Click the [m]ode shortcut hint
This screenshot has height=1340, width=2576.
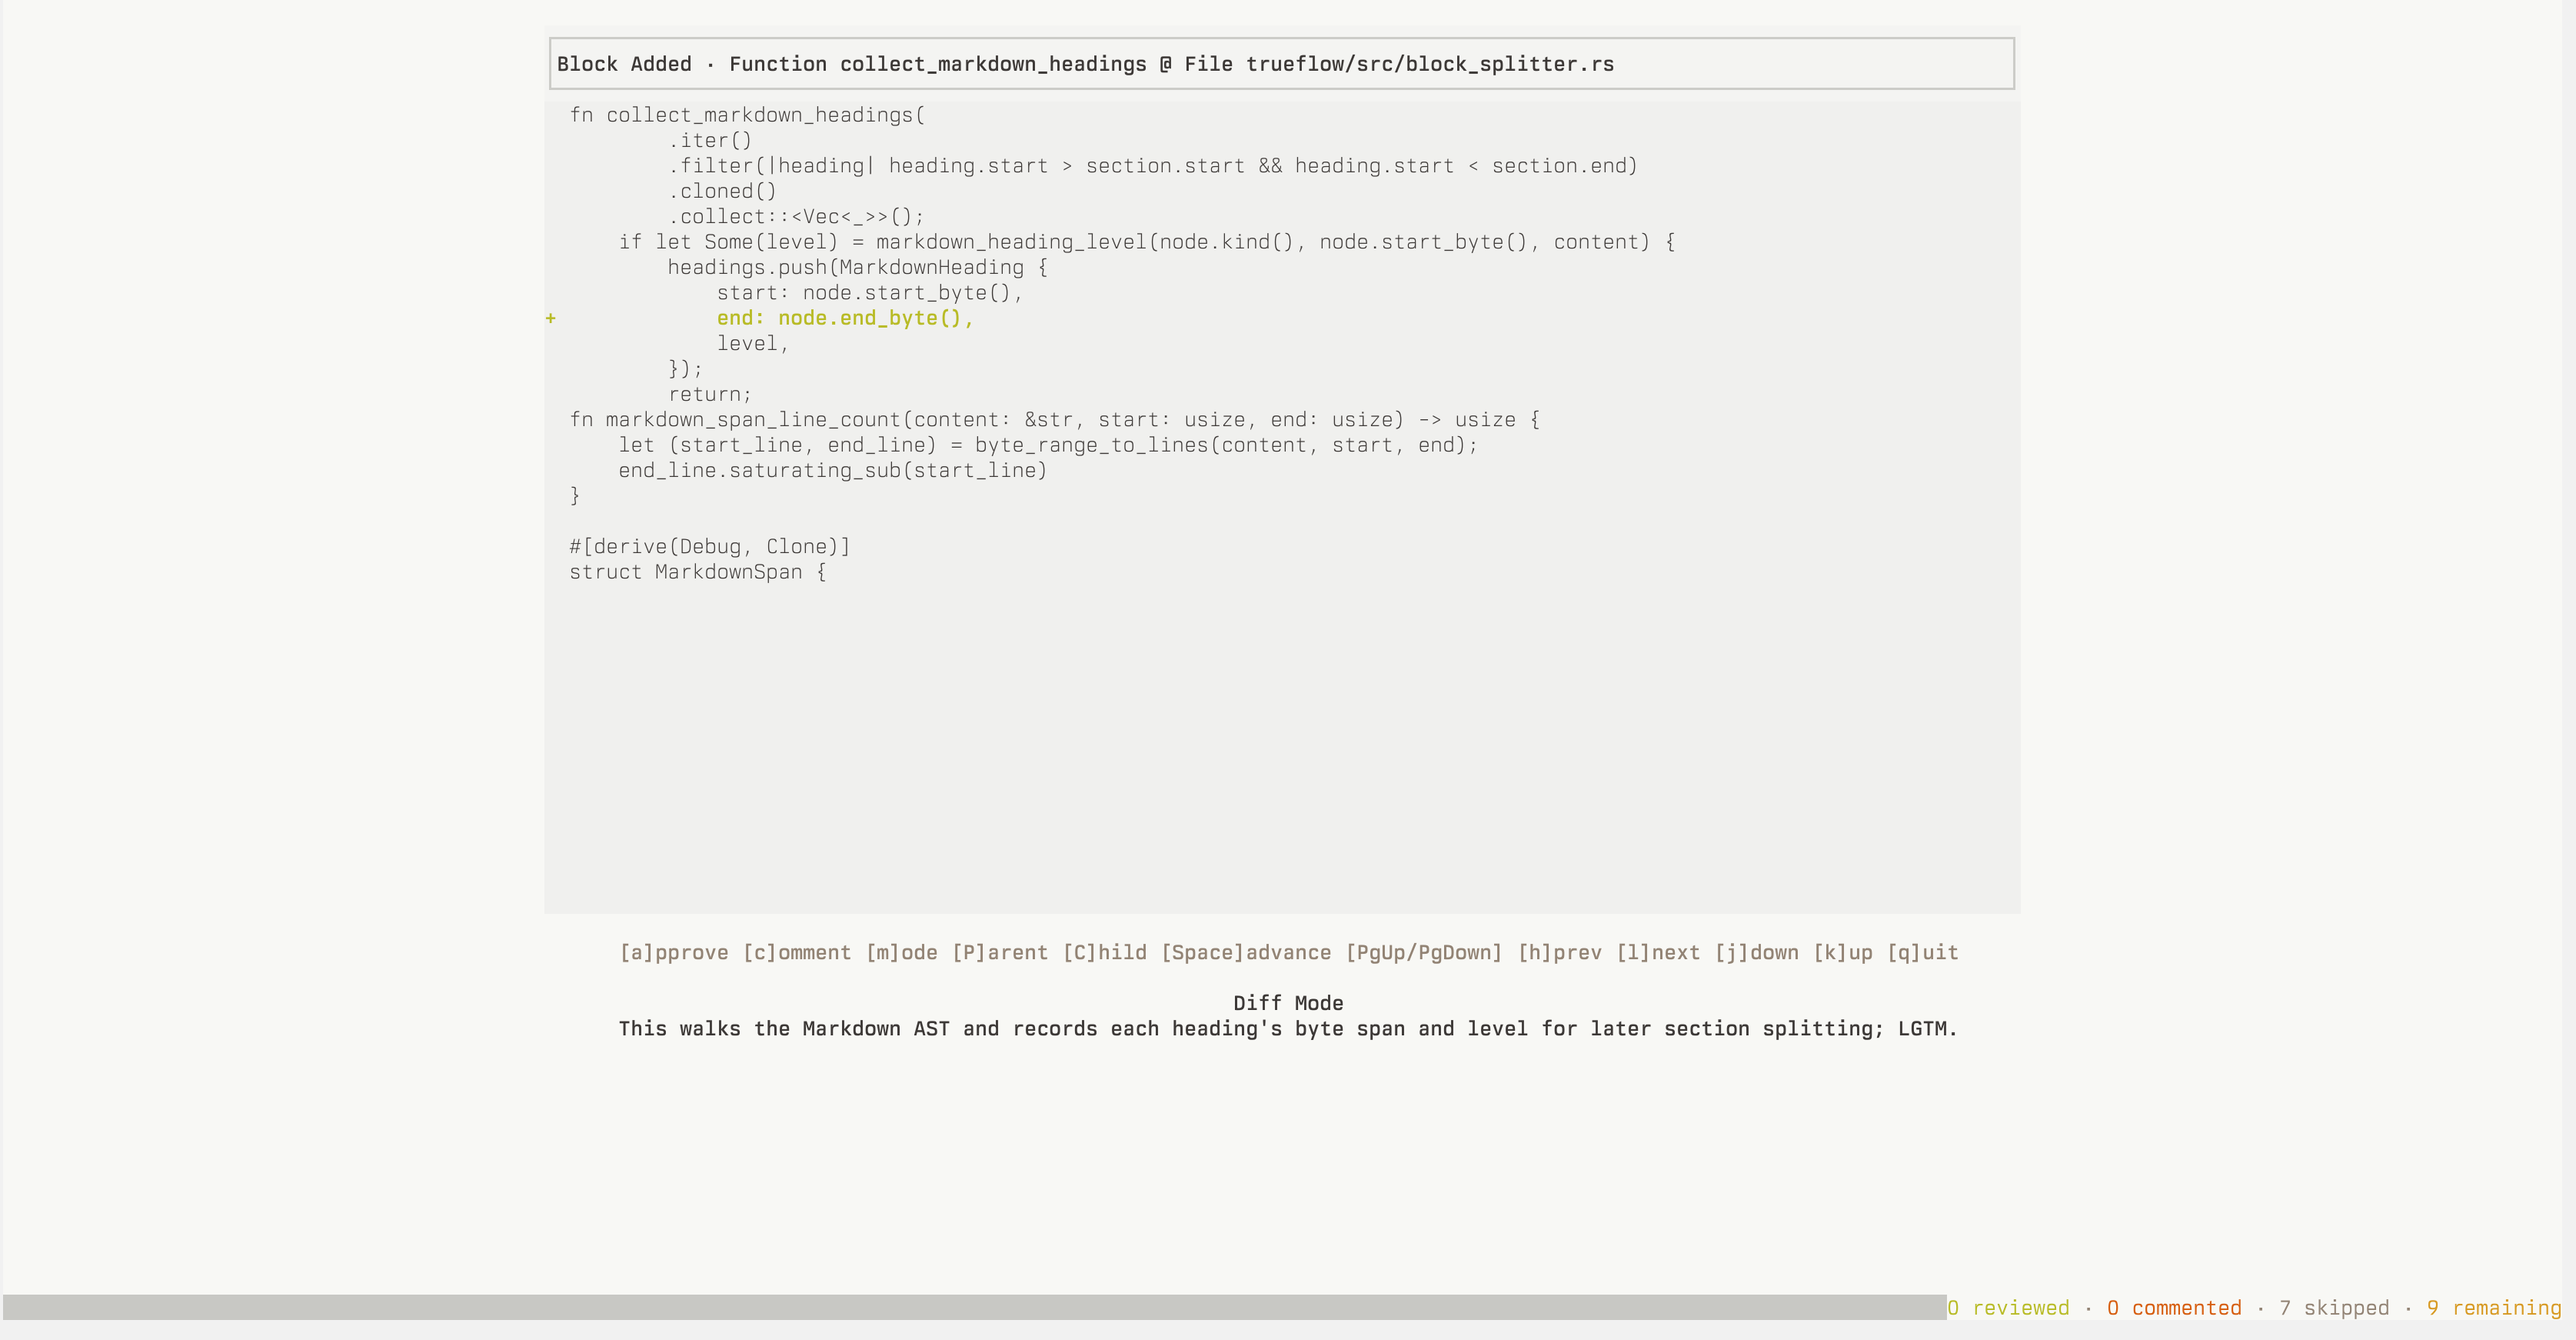[901, 952]
